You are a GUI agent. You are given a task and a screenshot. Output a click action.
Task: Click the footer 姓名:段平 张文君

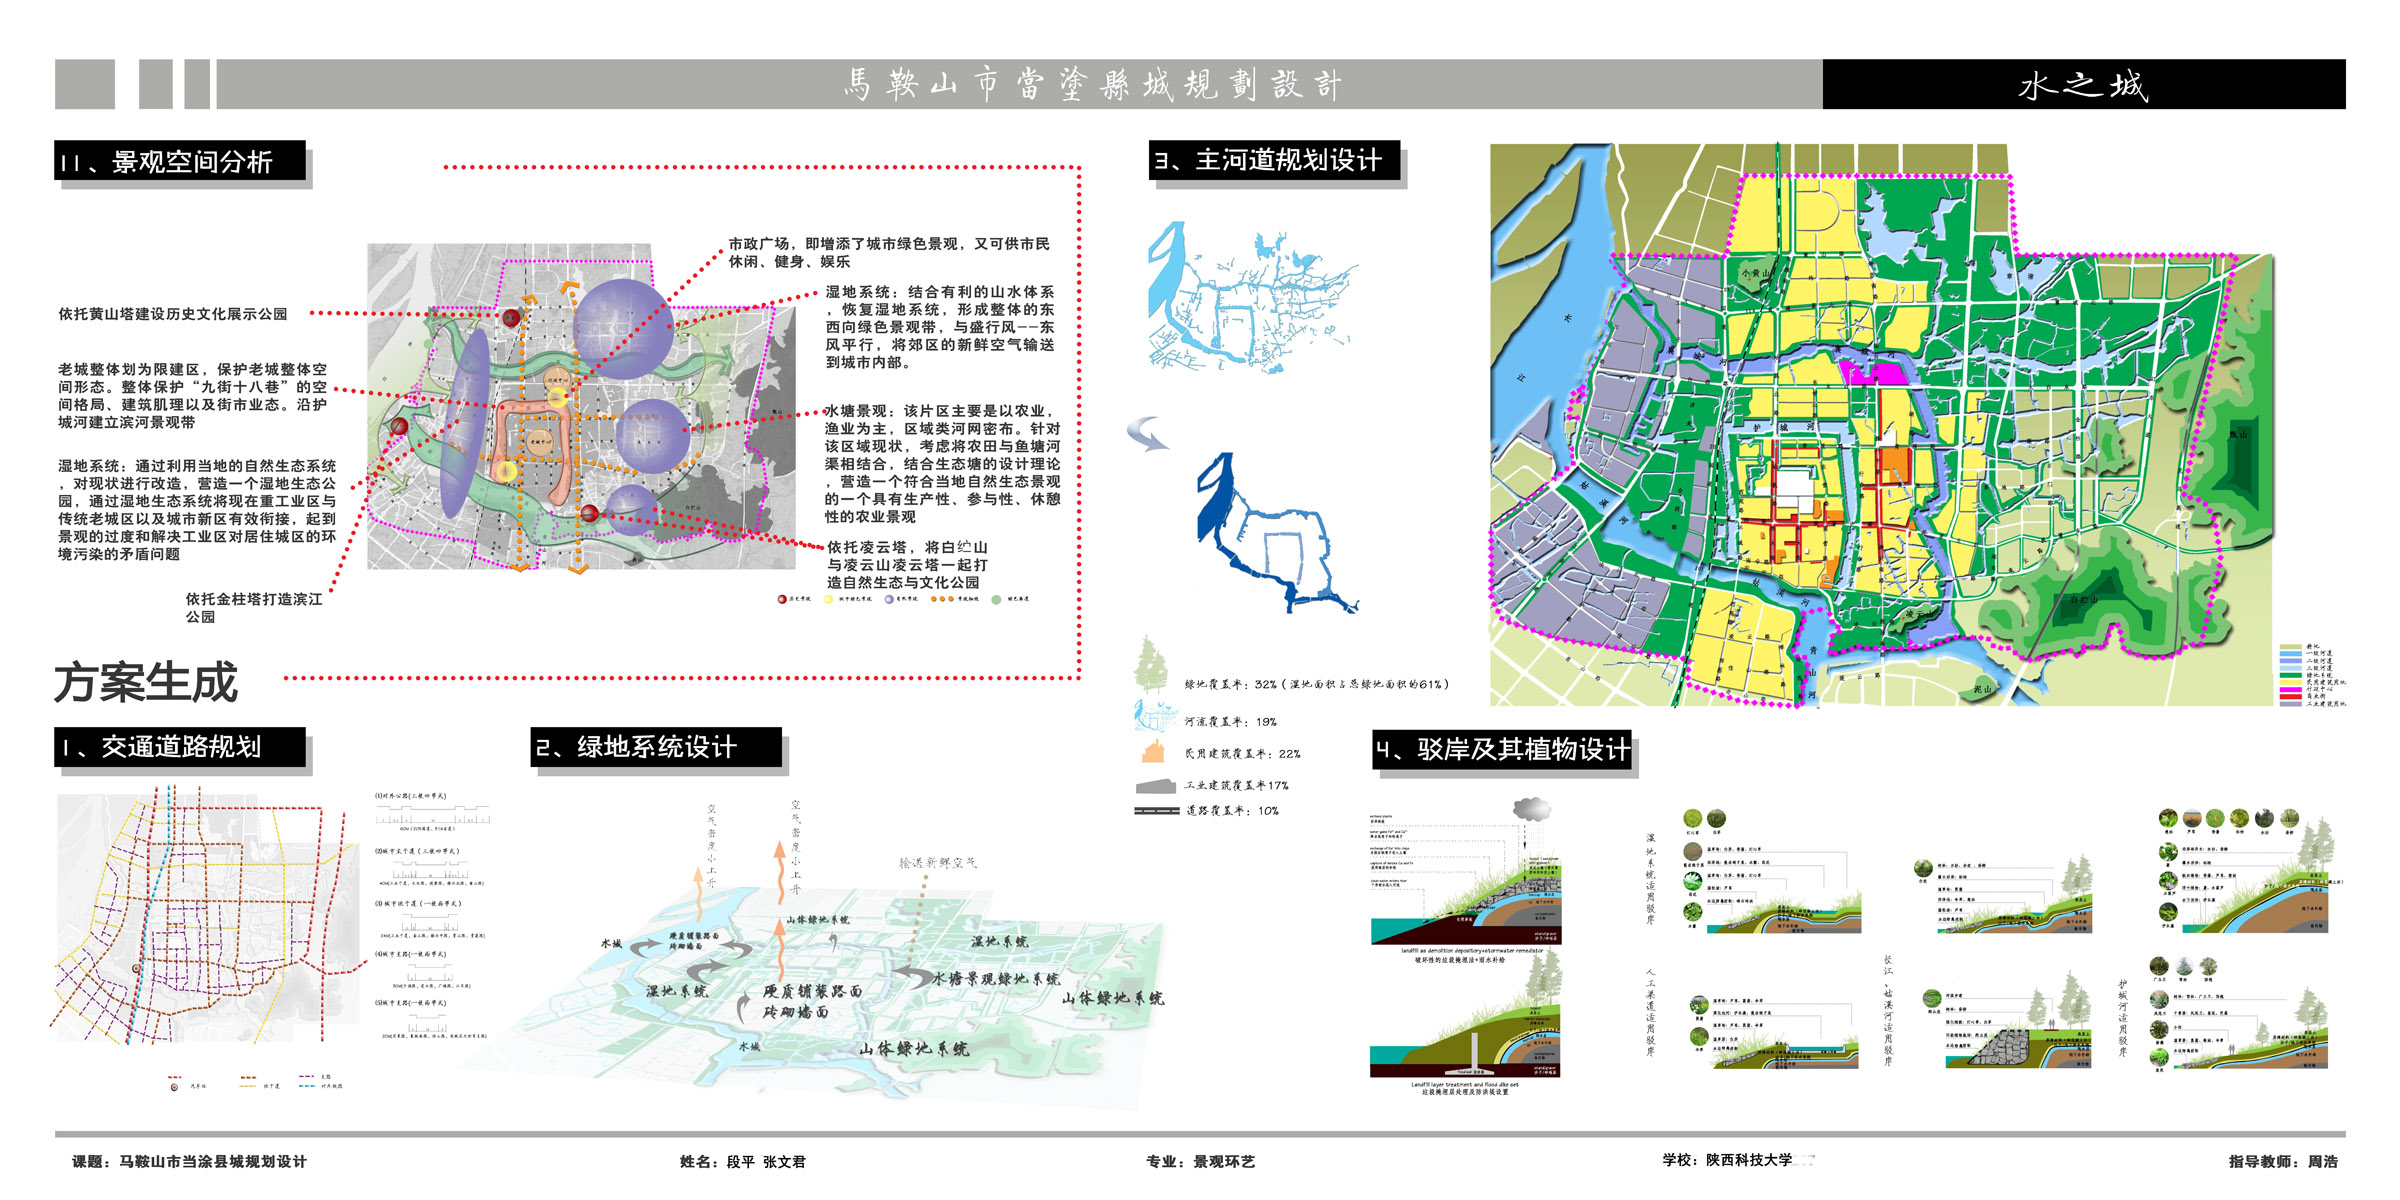742,1161
